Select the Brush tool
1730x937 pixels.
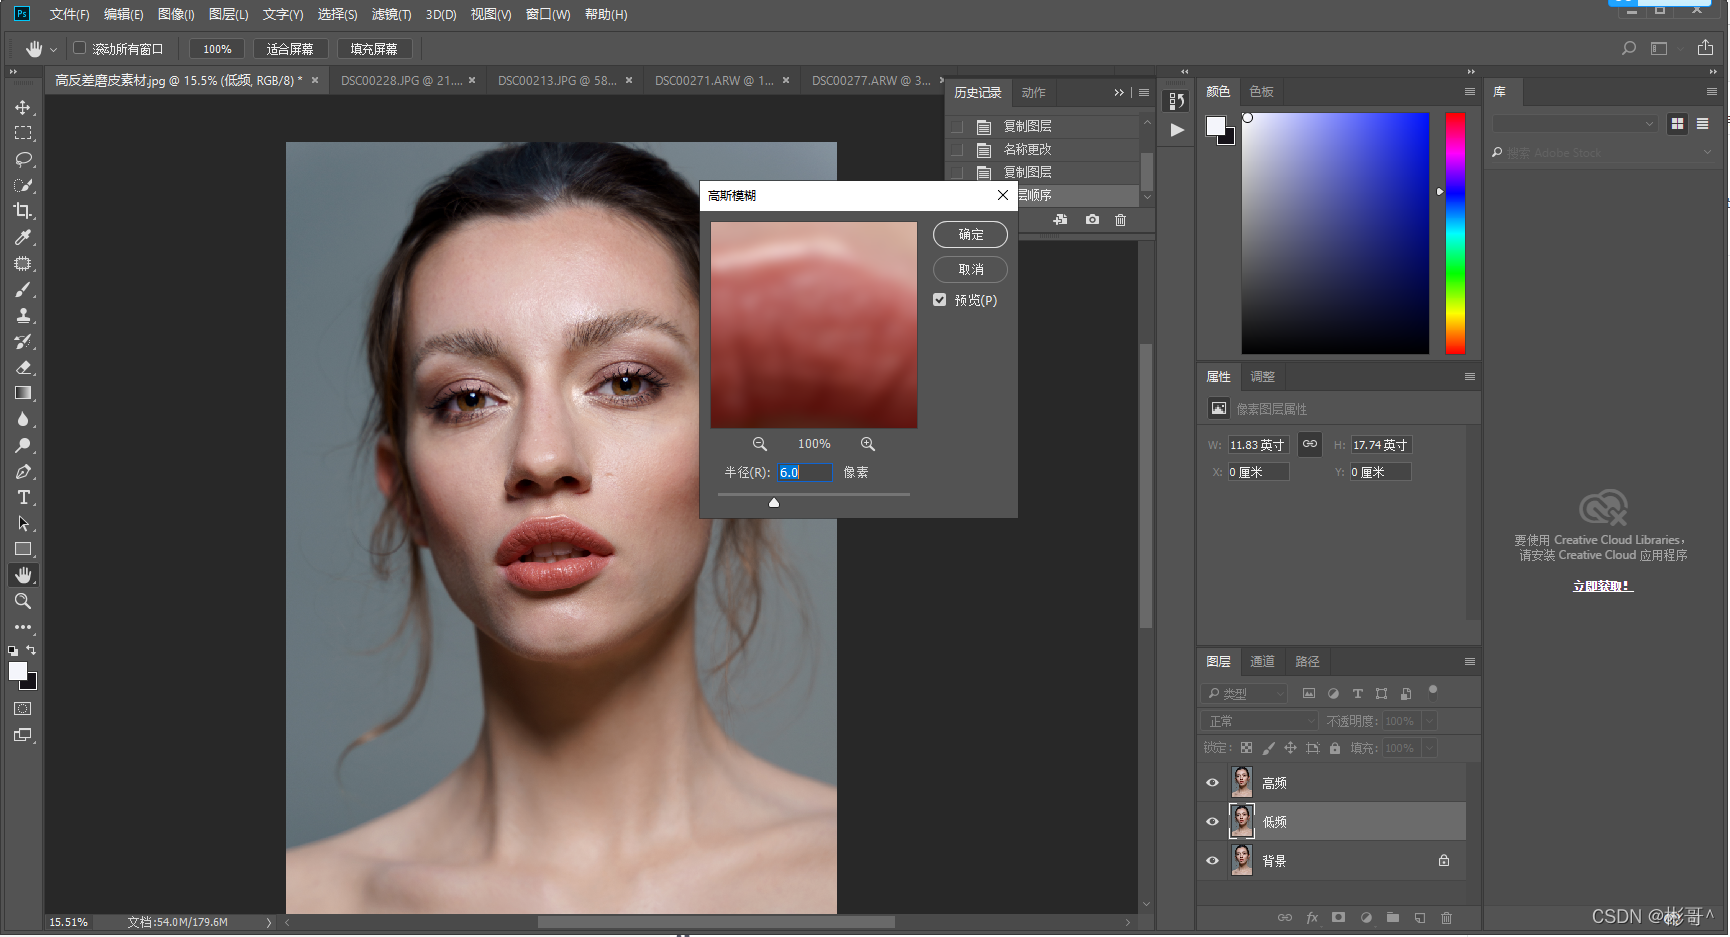click(23, 290)
